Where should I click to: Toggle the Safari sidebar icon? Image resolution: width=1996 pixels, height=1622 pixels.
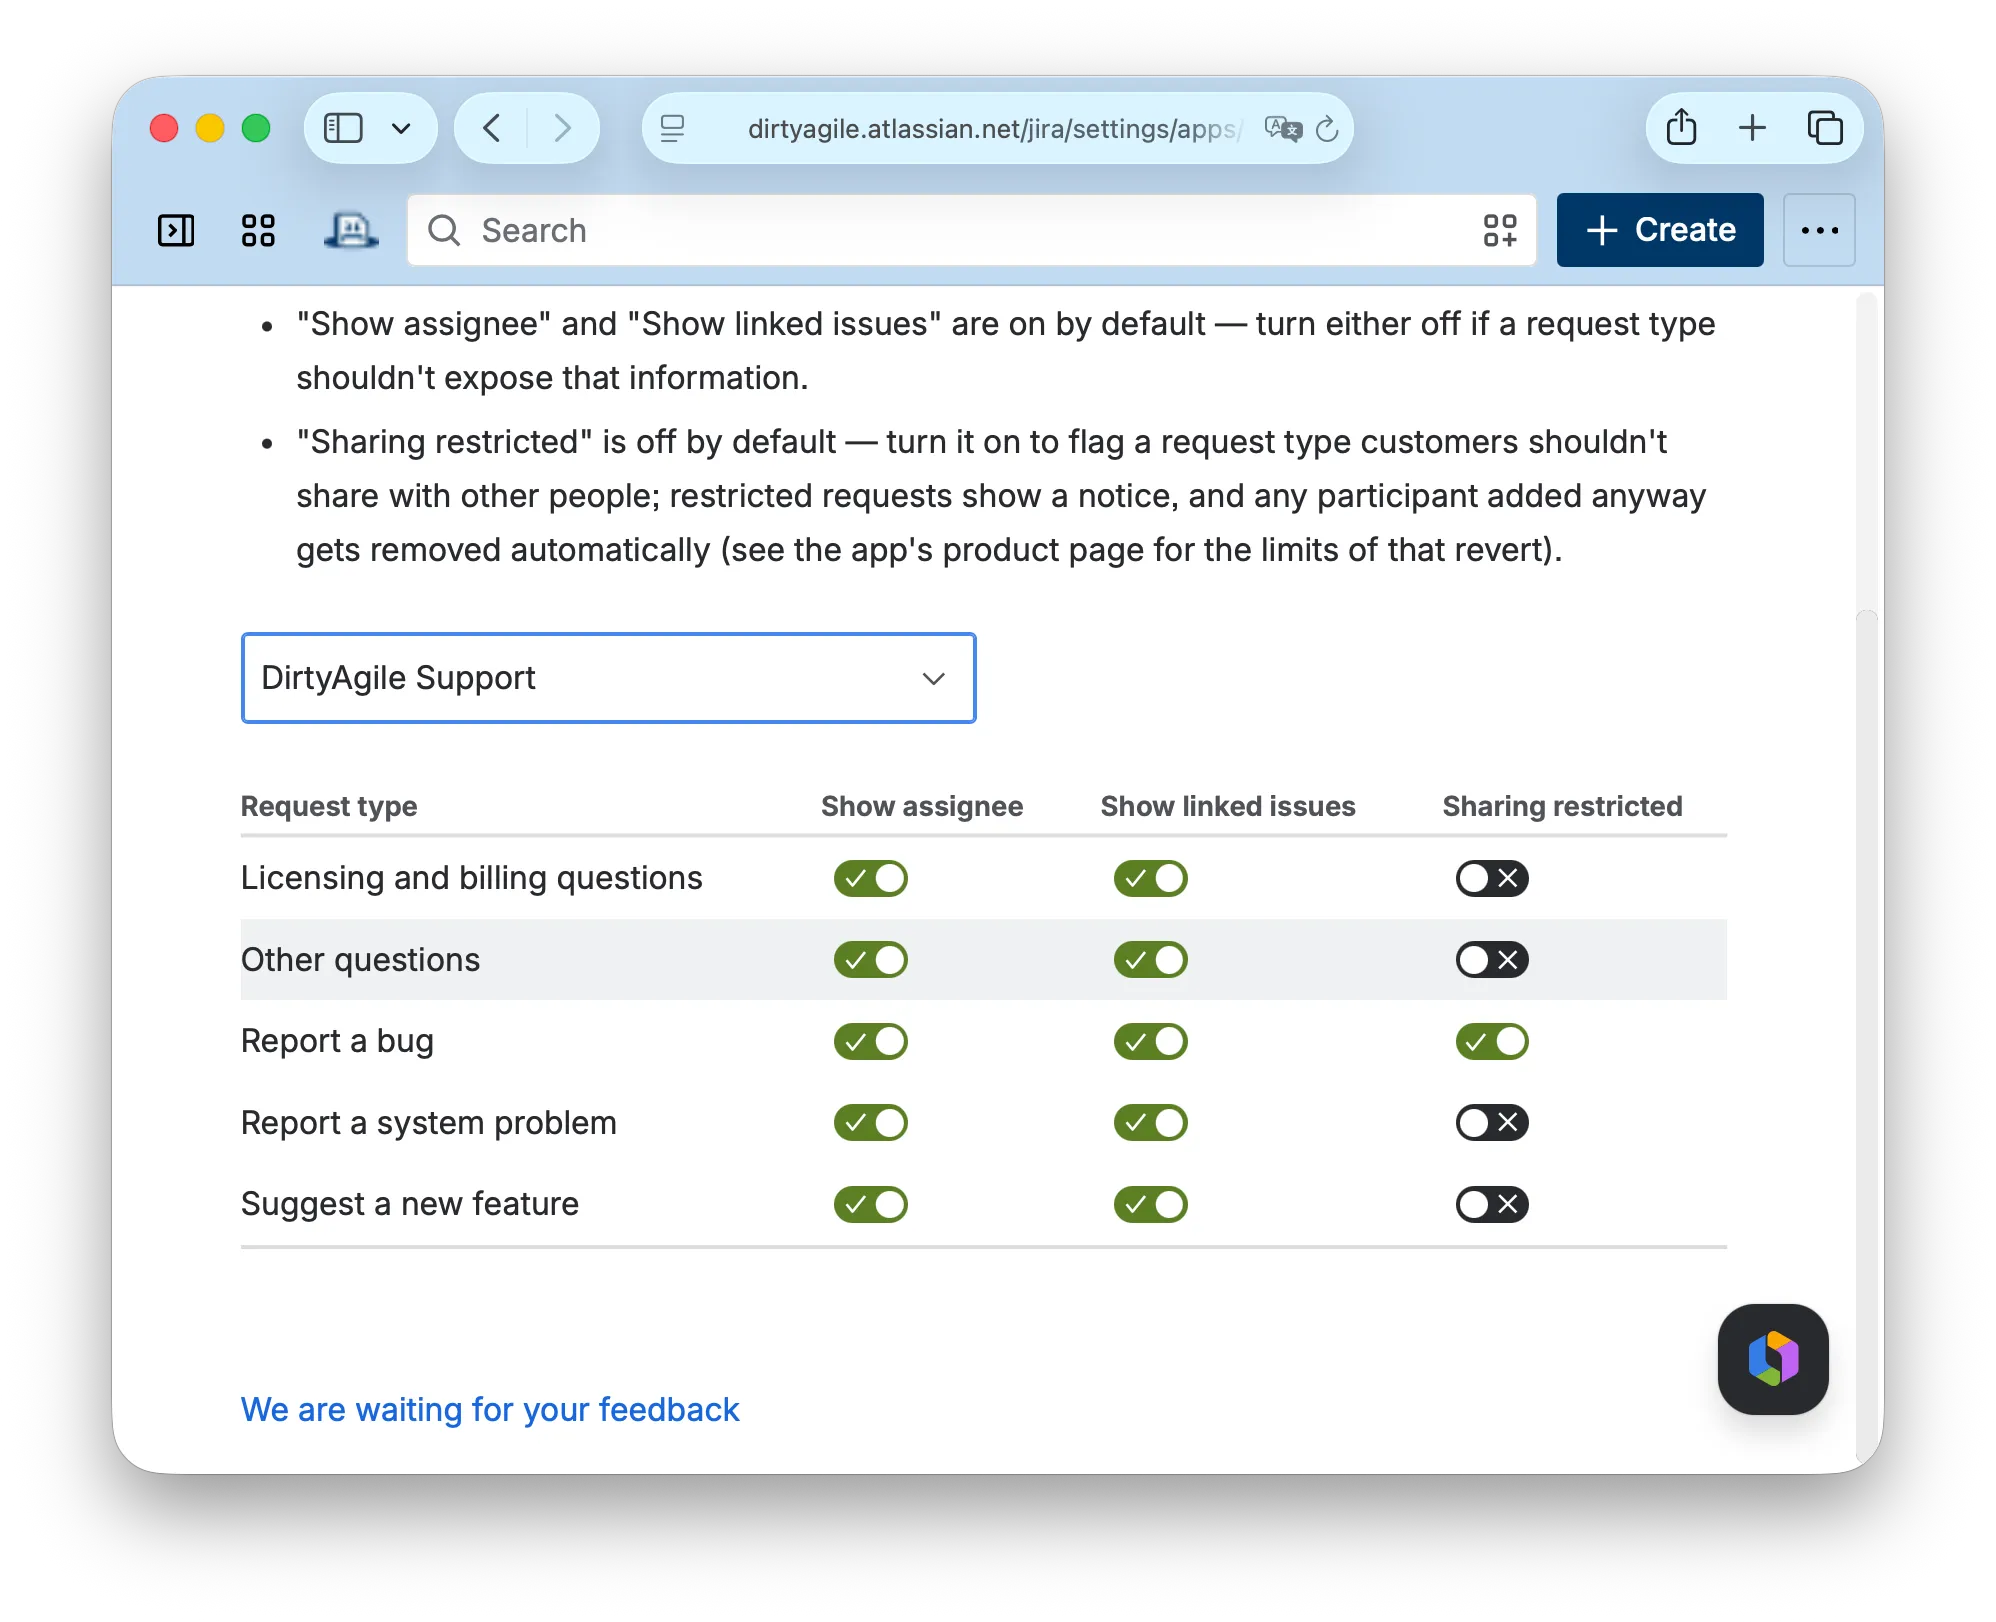343,128
